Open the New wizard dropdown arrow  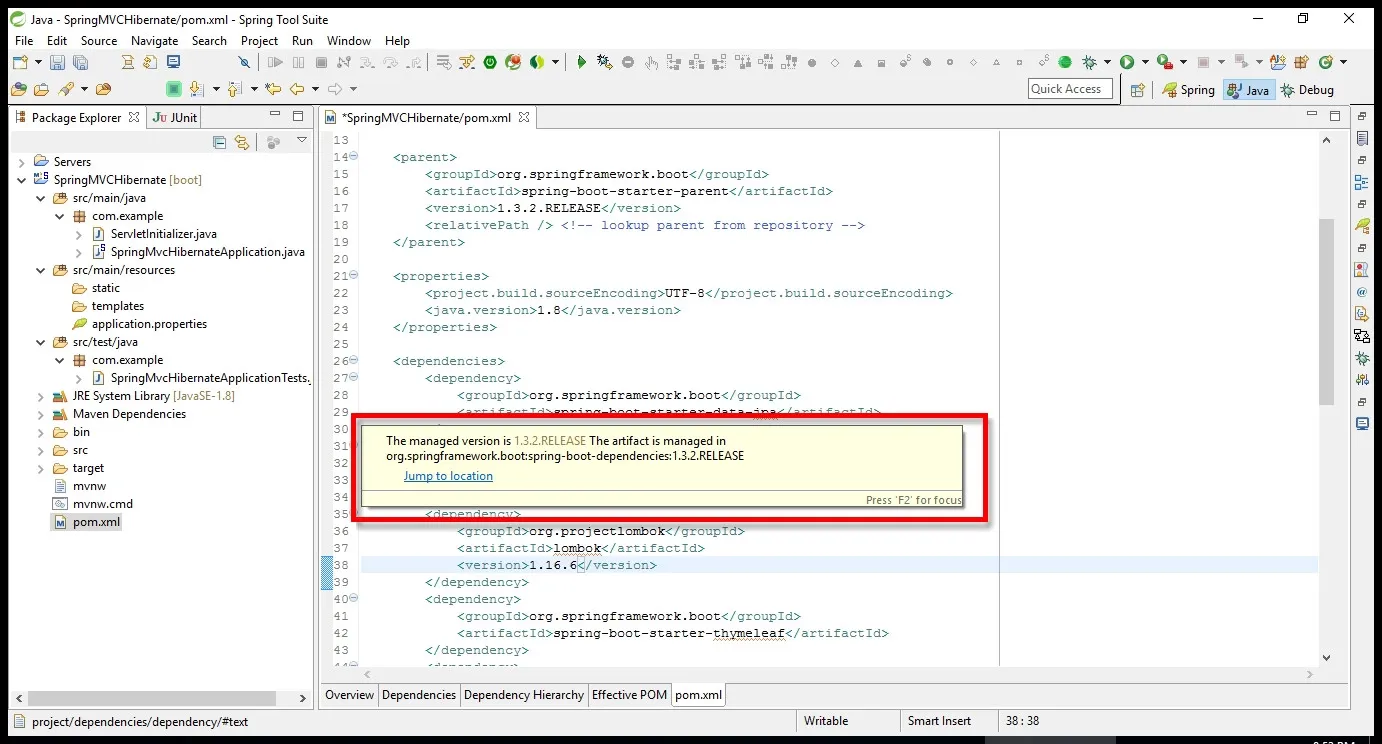coord(38,62)
